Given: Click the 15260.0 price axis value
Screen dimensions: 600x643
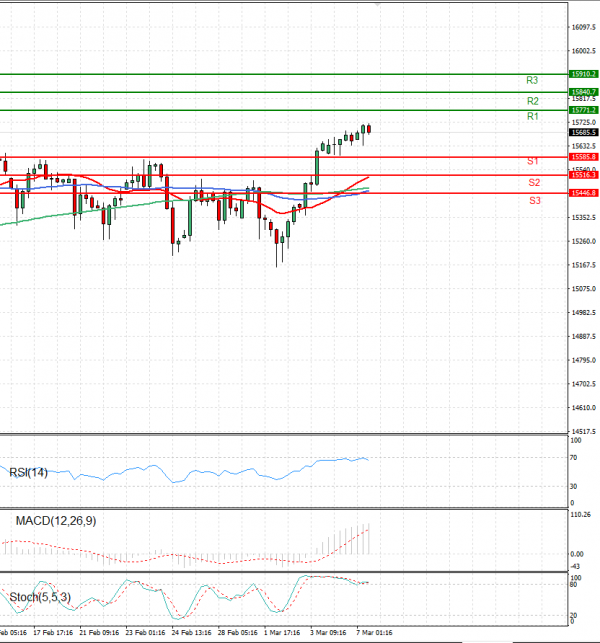Looking at the screenshot, I should [584, 242].
